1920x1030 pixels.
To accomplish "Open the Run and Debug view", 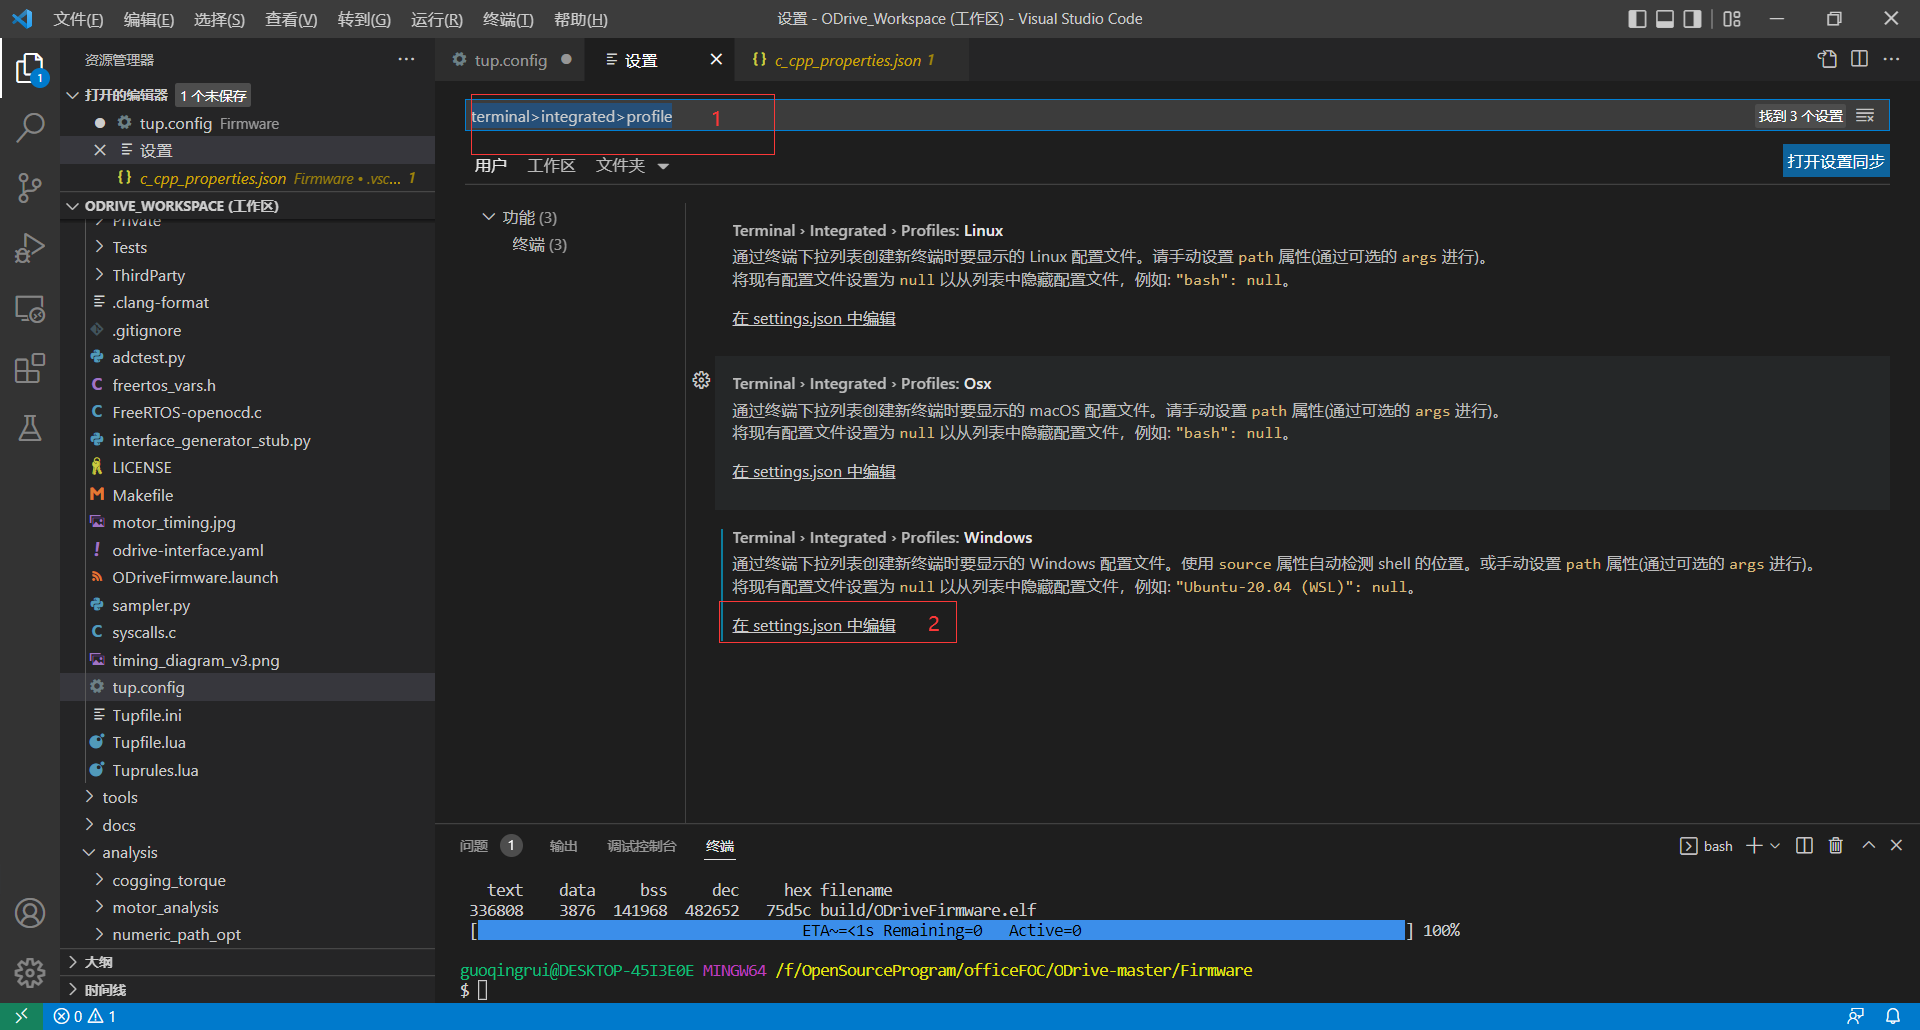I will 30,248.
